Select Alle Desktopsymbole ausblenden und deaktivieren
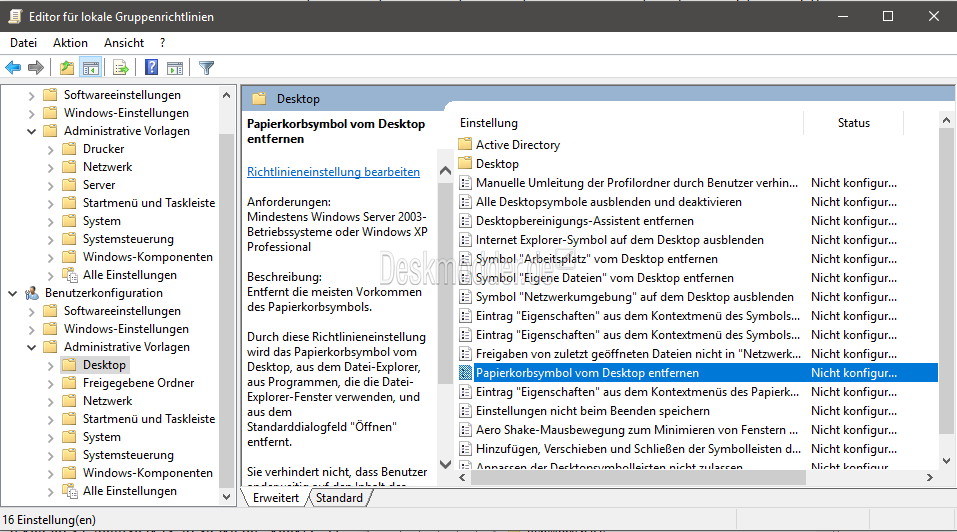This screenshot has width=957, height=532. tap(609, 202)
